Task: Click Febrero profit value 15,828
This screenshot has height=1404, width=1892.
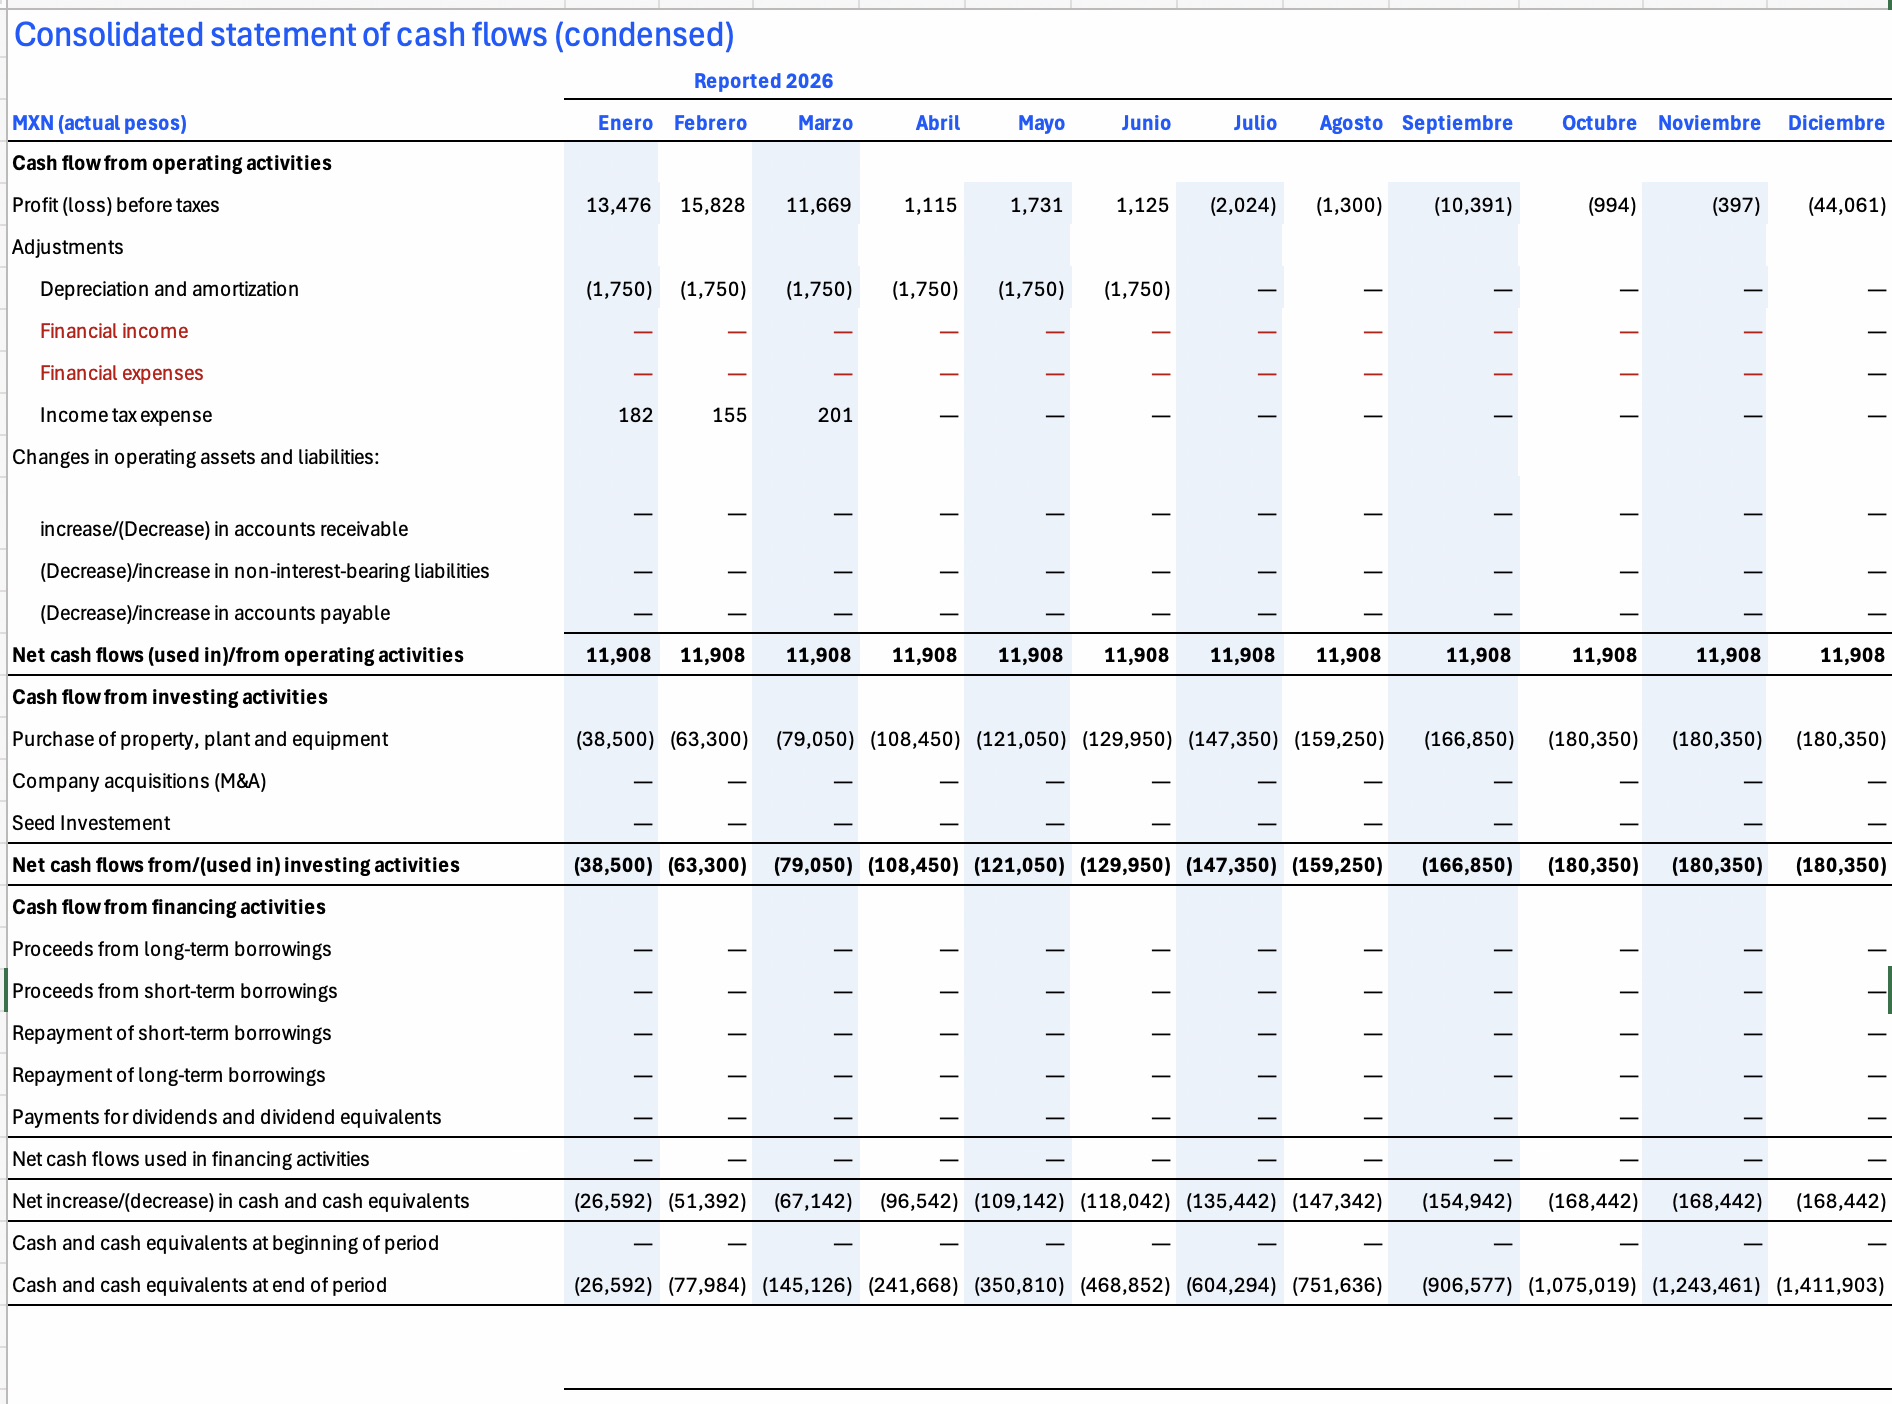Action: [x=712, y=205]
